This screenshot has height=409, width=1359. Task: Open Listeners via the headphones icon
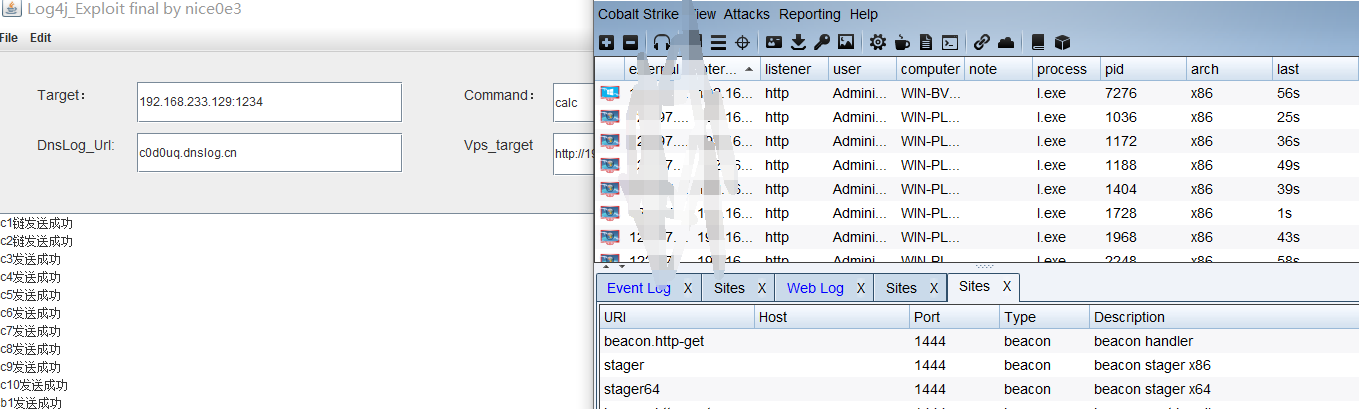tap(662, 42)
